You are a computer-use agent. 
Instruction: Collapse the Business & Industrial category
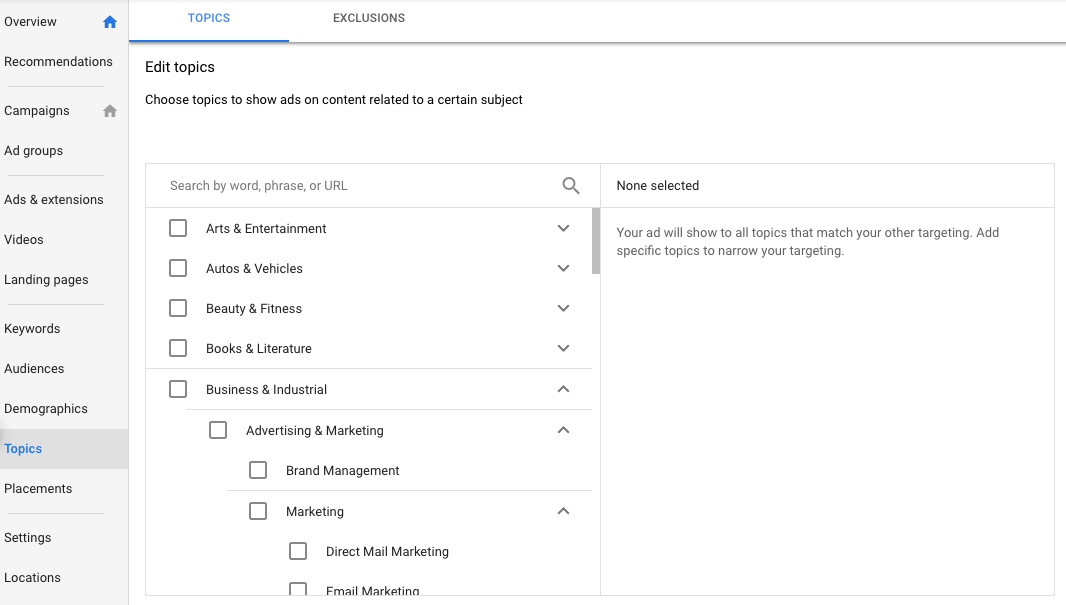click(563, 389)
